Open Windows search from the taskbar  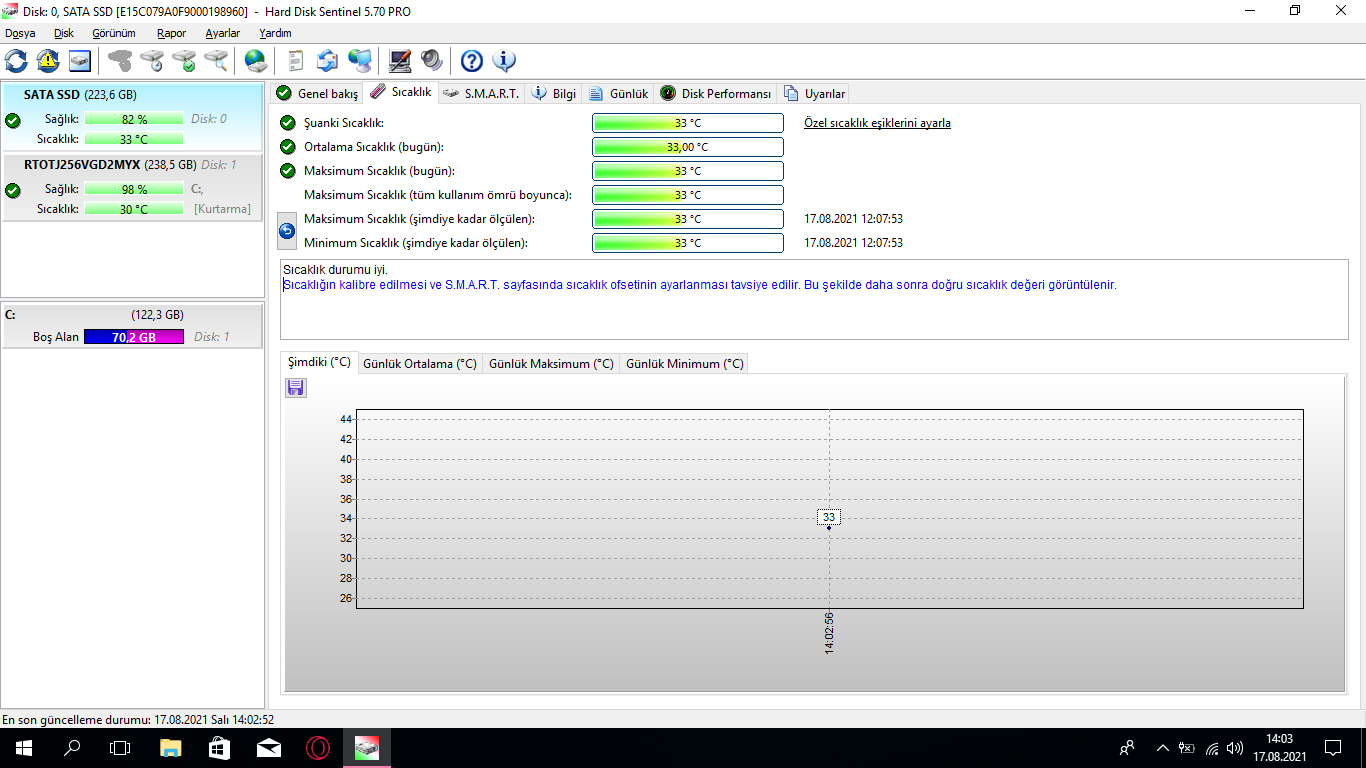72,748
